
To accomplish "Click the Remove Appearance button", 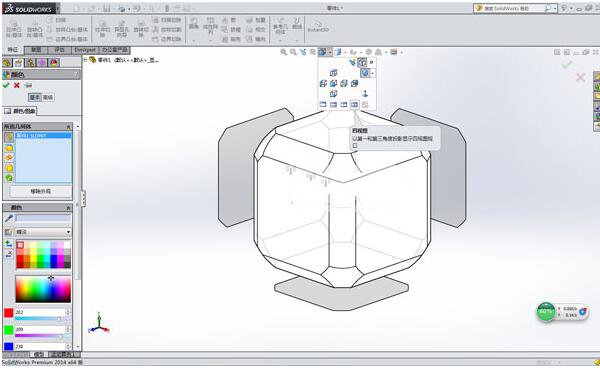I will tap(41, 191).
